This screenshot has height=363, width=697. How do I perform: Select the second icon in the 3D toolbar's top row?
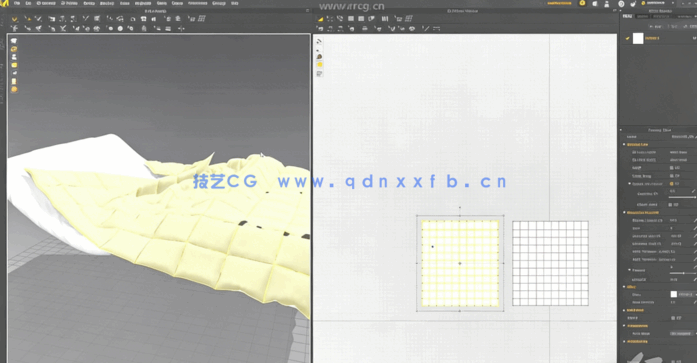tap(28, 19)
